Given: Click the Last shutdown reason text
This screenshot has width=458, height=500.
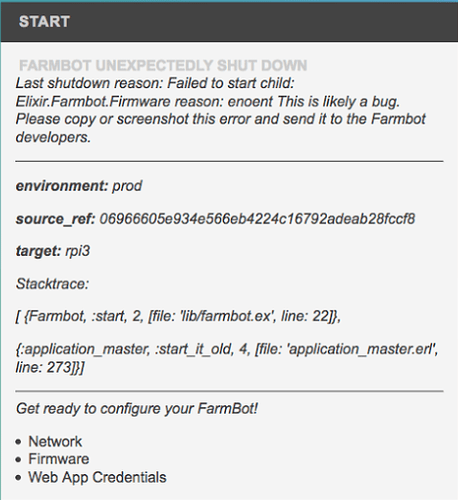Looking at the screenshot, I should [155, 83].
